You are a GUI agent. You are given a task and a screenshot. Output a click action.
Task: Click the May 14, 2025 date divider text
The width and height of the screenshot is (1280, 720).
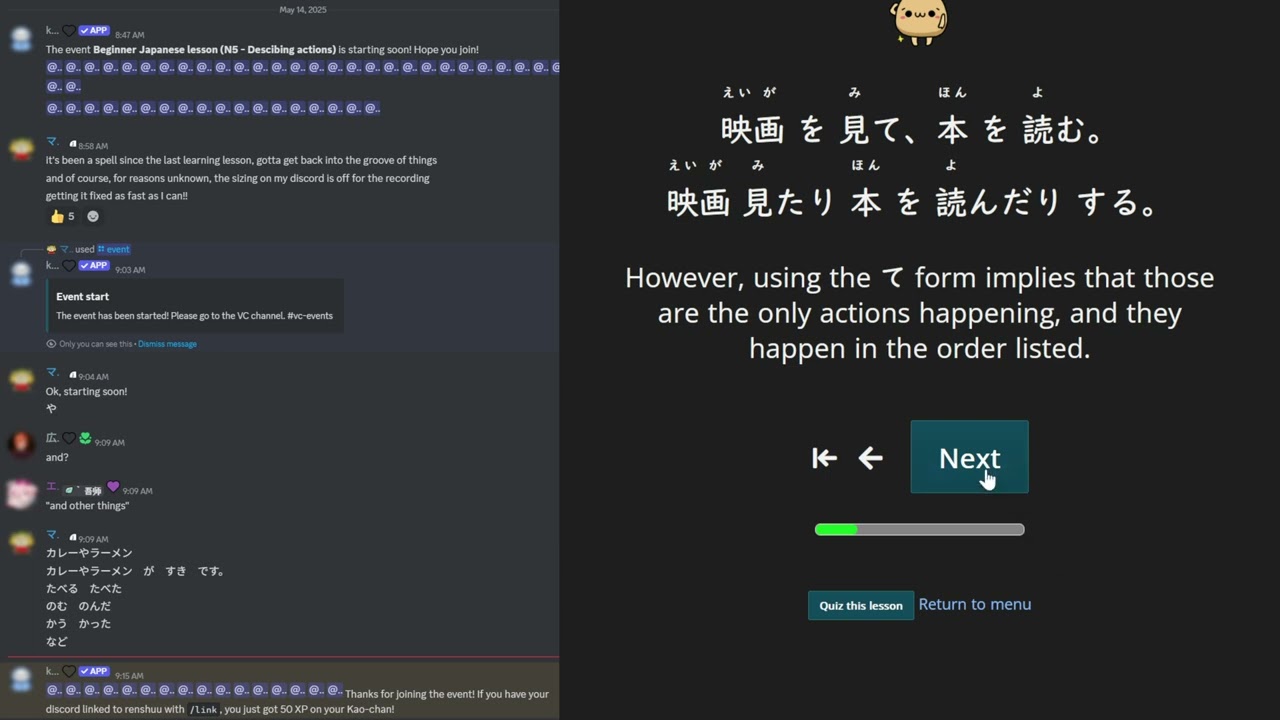pyautogui.click(x=303, y=10)
